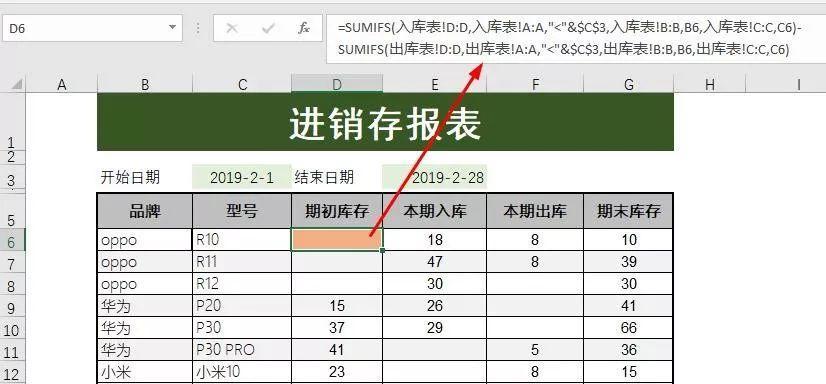
Task: Select column F header
Action: pyautogui.click(x=535, y=84)
